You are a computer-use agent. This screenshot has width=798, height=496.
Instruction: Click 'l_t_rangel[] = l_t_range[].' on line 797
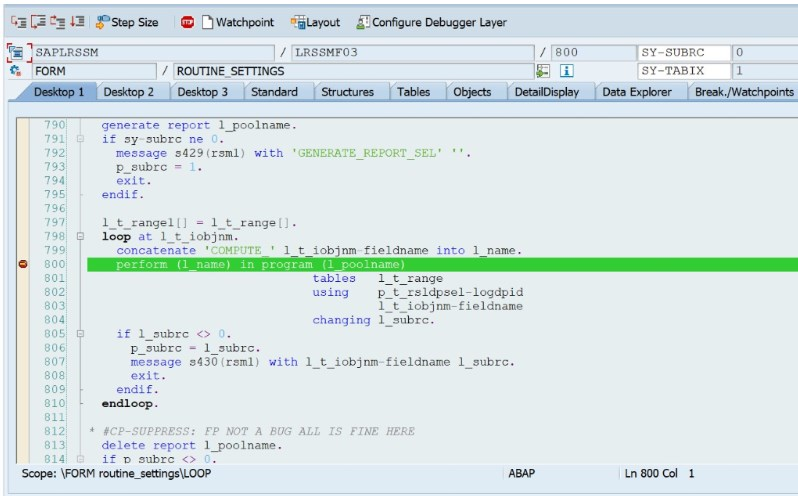pyautogui.click(x=199, y=223)
